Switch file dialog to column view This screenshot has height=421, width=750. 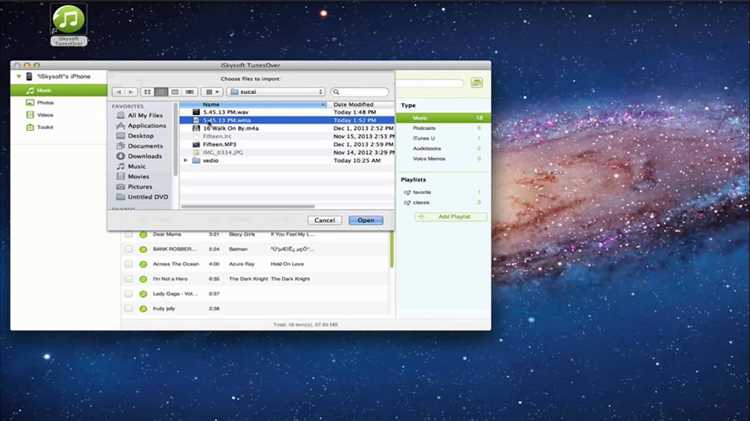pos(175,92)
